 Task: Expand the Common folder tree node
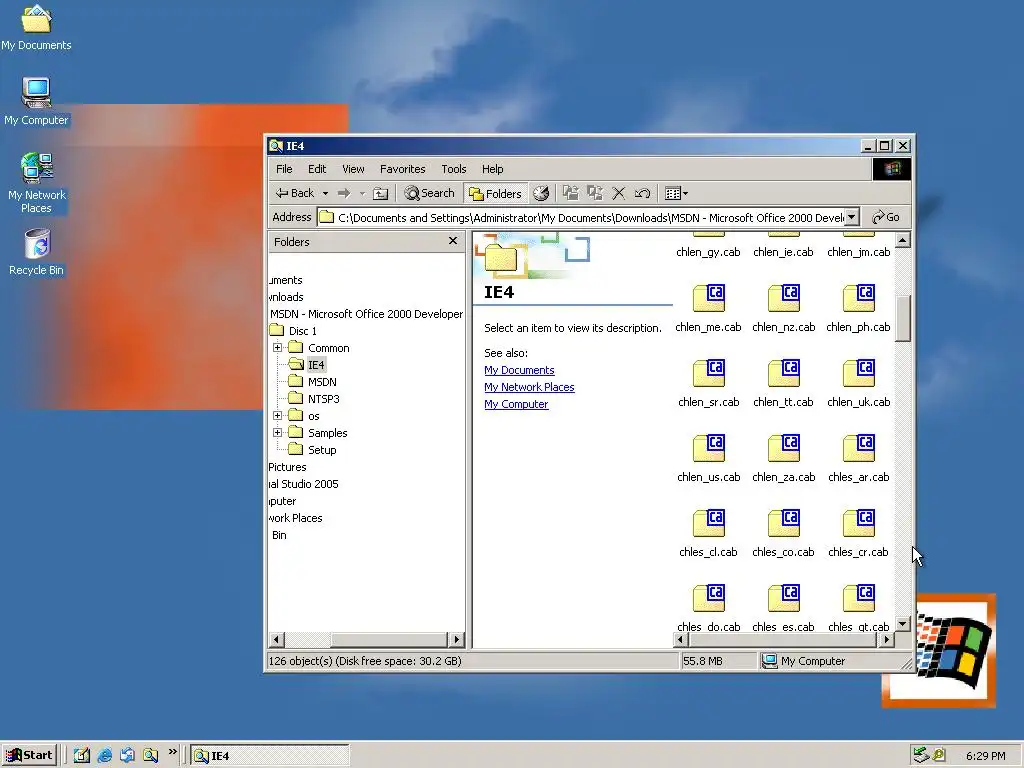[x=278, y=347]
